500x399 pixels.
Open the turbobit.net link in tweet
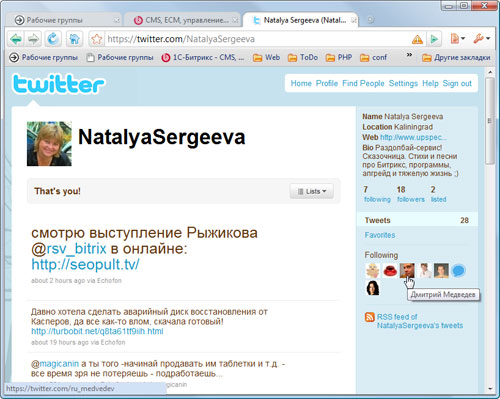[x=97, y=331]
